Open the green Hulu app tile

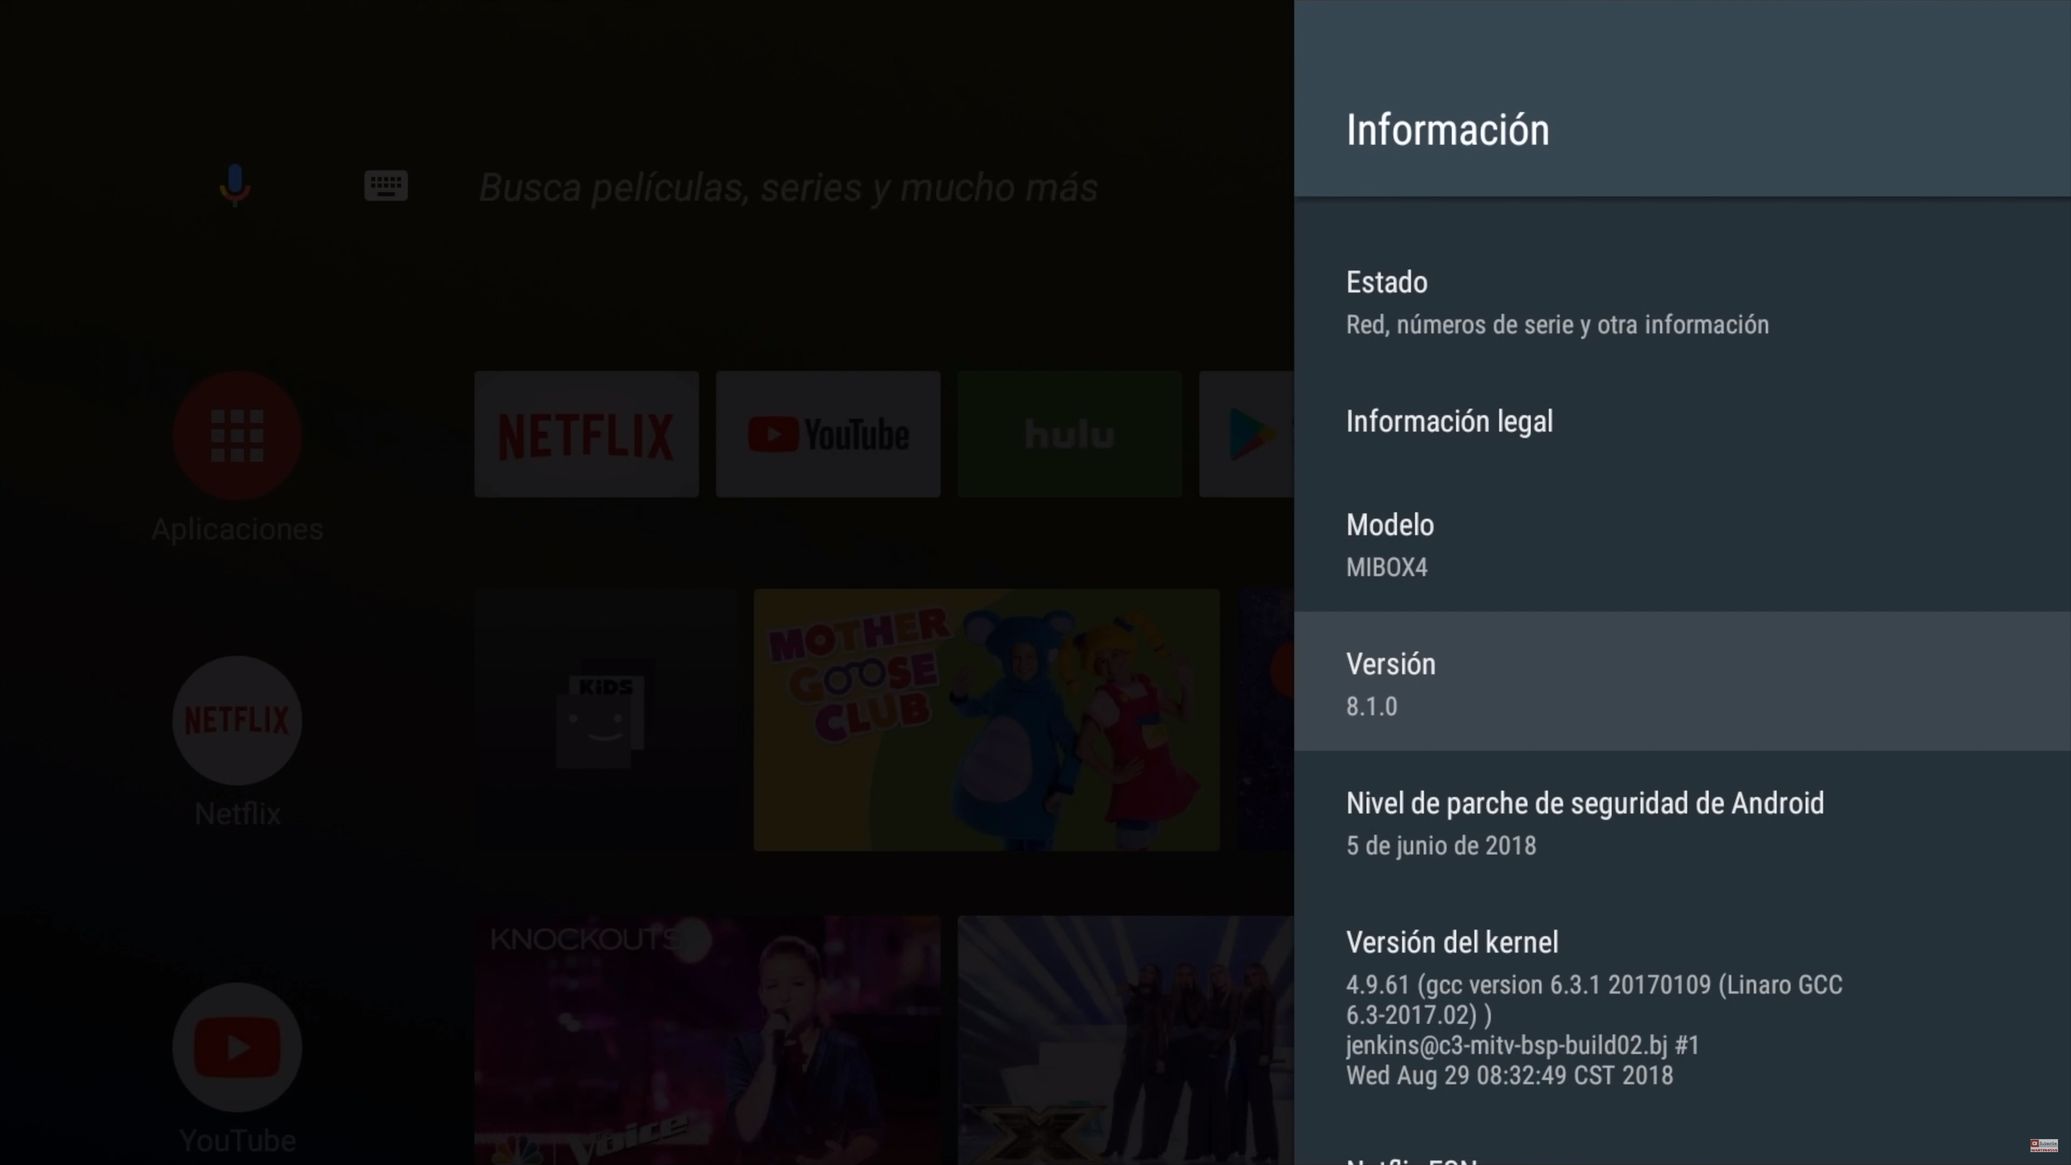[x=1069, y=435]
